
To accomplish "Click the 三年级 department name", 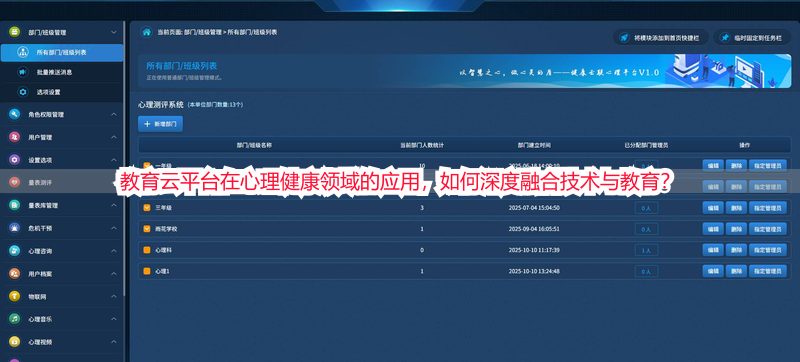I will tap(162, 208).
